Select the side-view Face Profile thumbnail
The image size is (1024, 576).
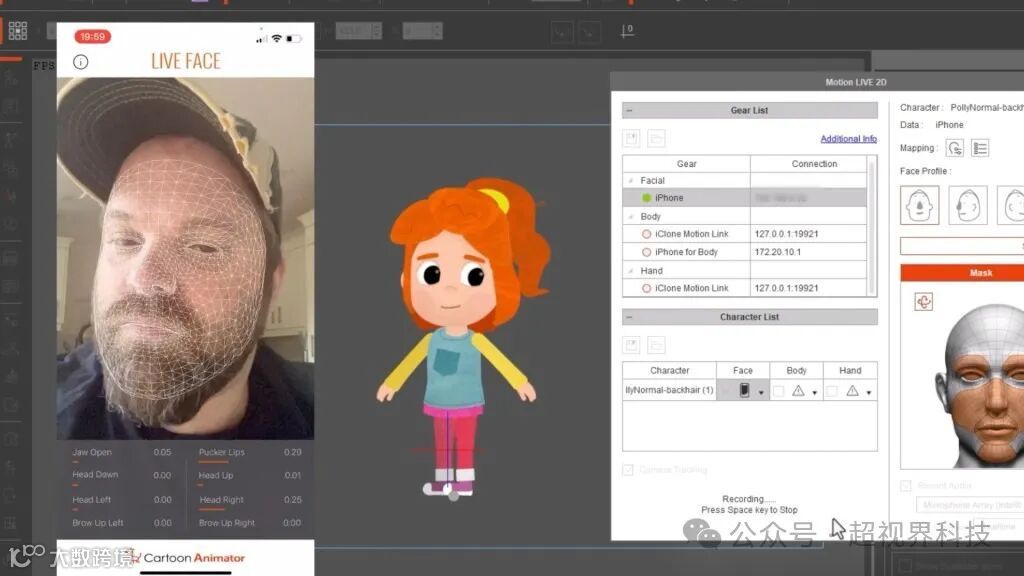point(967,205)
